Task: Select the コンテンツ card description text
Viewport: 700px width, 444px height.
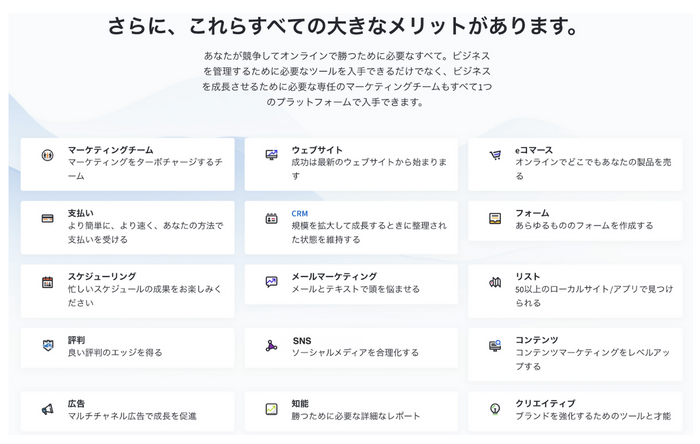Action: pyautogui.click(x=592, y=360)
